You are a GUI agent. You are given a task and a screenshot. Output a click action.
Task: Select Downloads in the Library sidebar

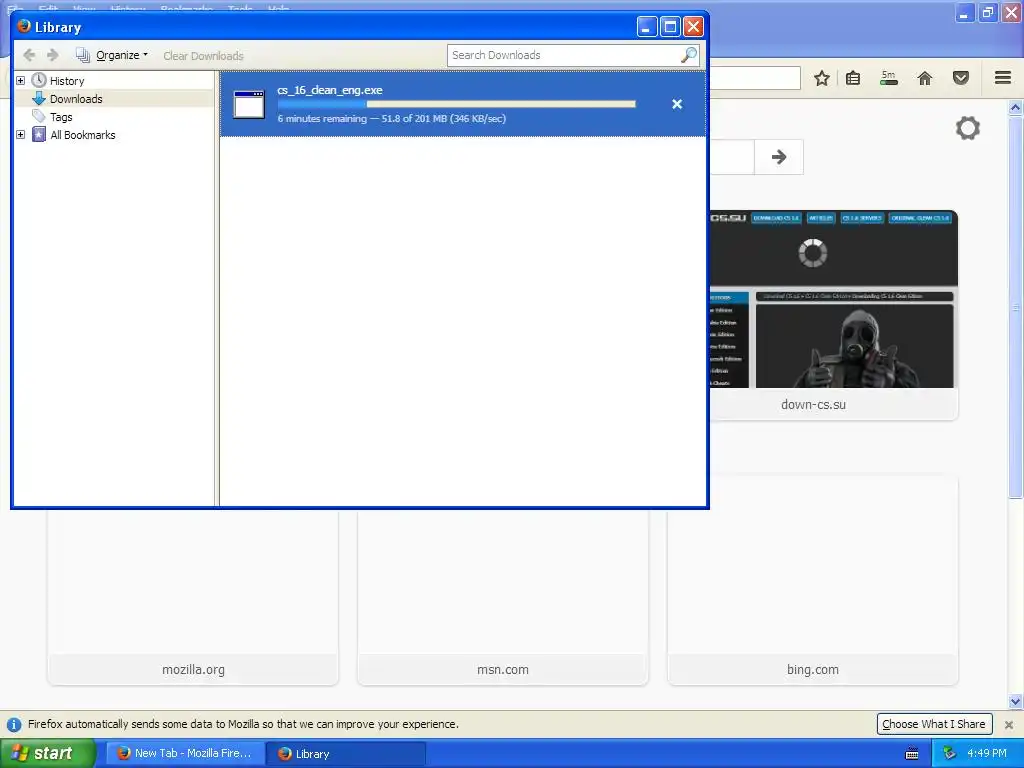76,99
